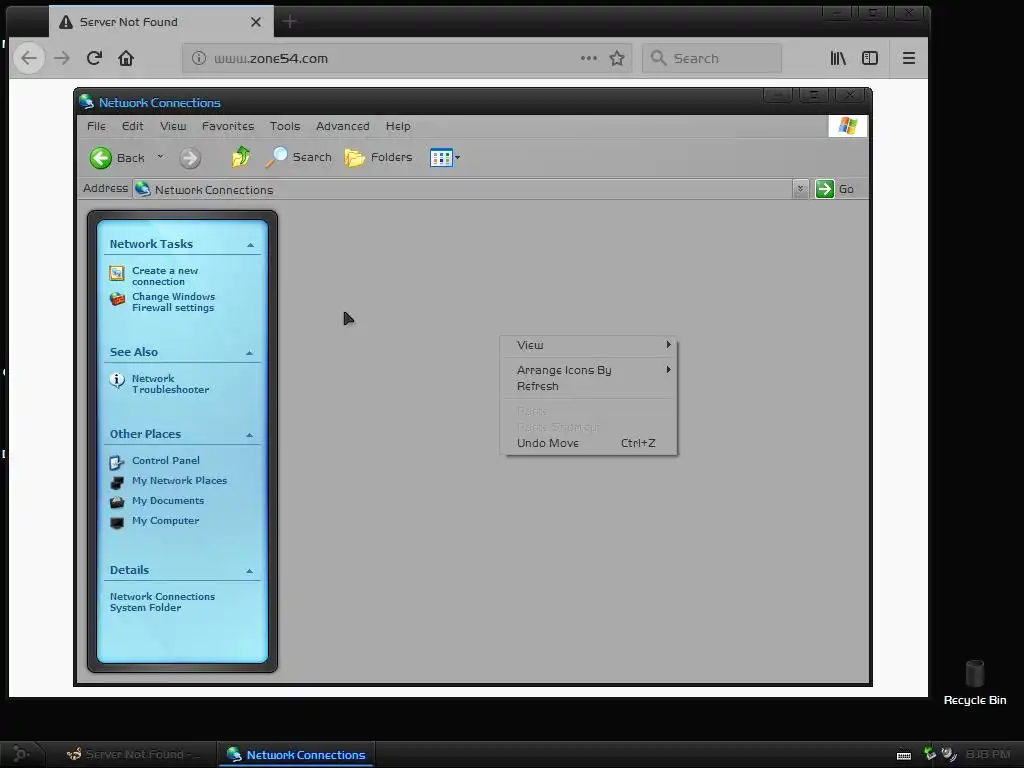The height and width of the screenshot is (768, 1024).
Task: Go back in Firefox with the back arrow
Action: (x=29, y=58)
